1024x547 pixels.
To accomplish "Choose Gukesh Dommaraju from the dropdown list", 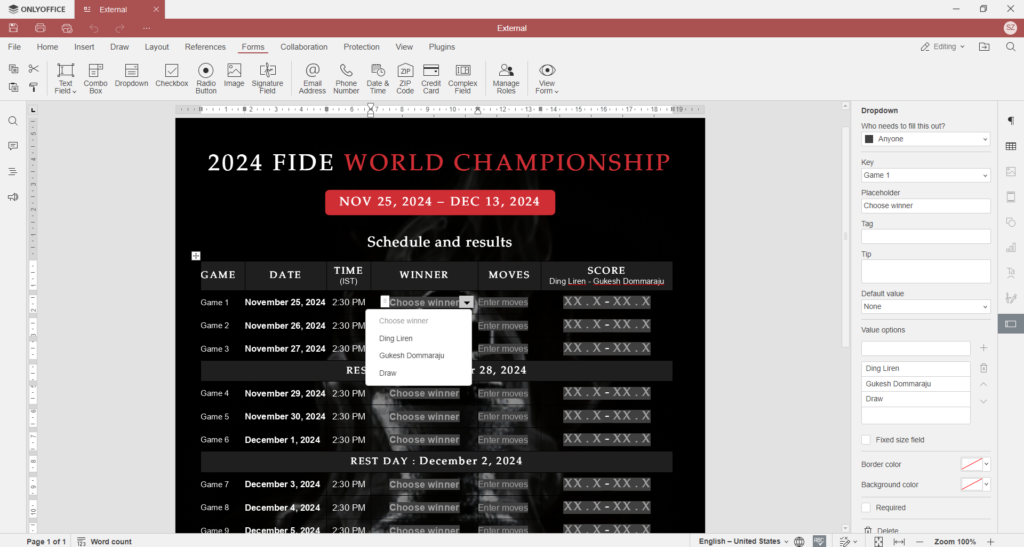I will click(x=411, y=355).
